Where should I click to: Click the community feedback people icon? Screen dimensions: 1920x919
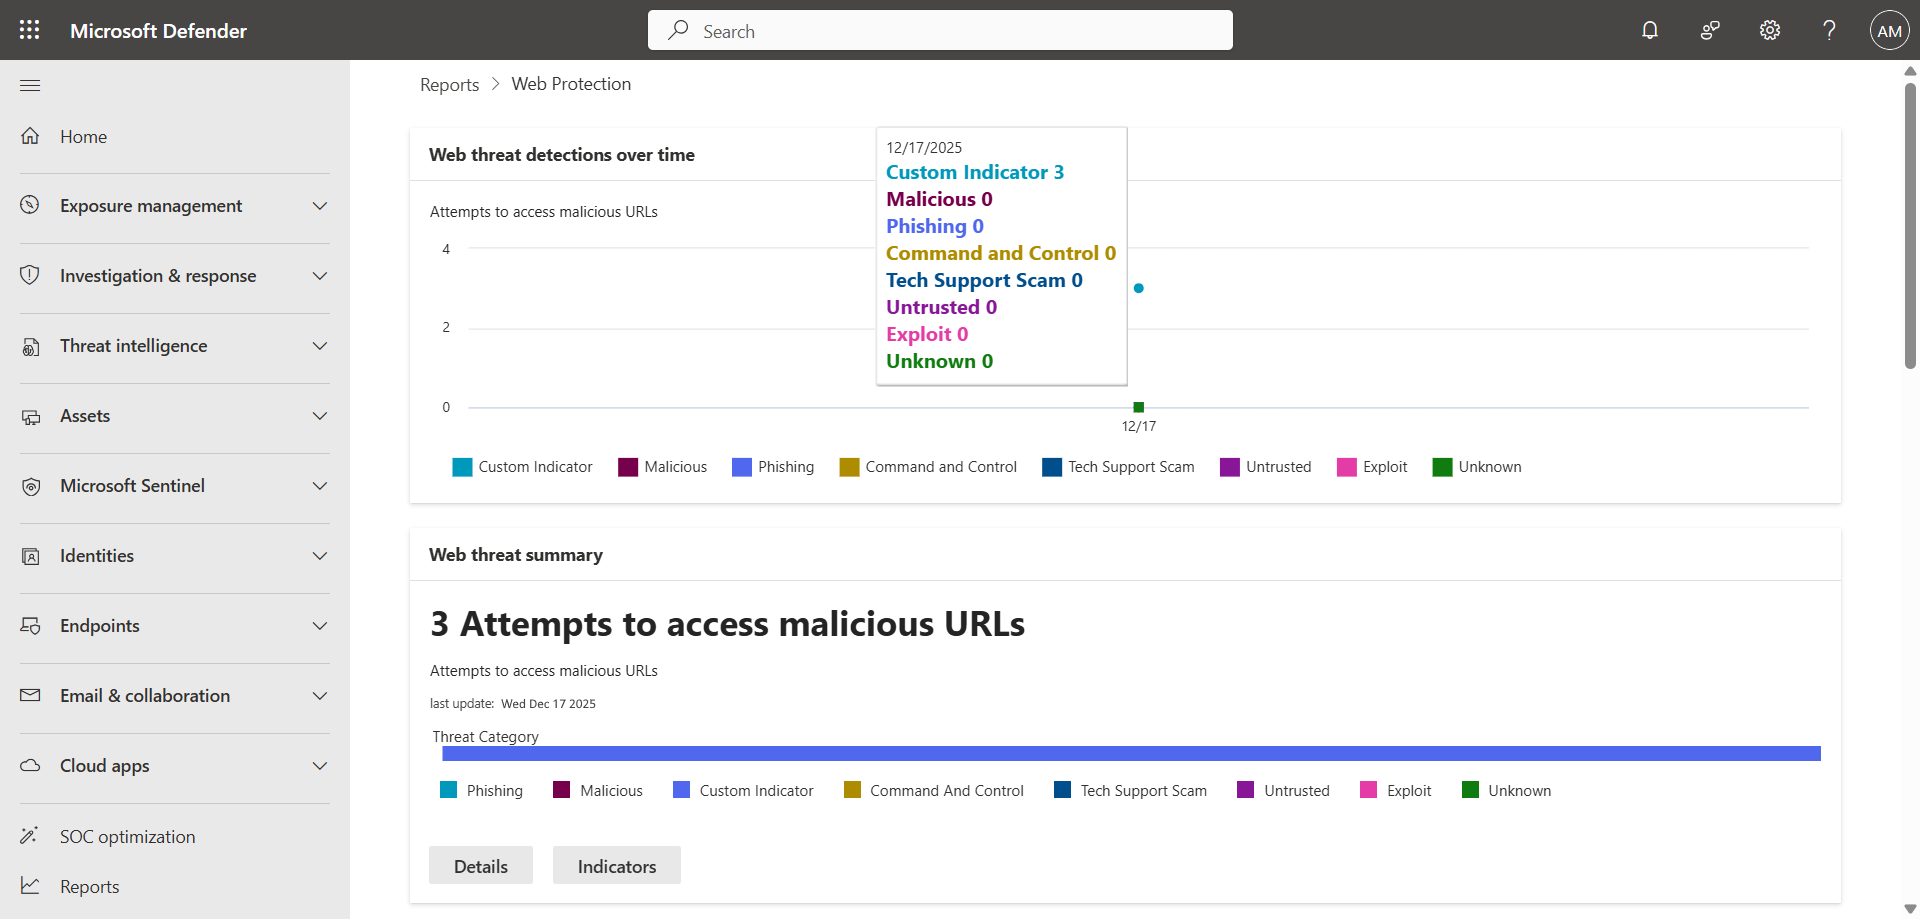point(1710,30)
